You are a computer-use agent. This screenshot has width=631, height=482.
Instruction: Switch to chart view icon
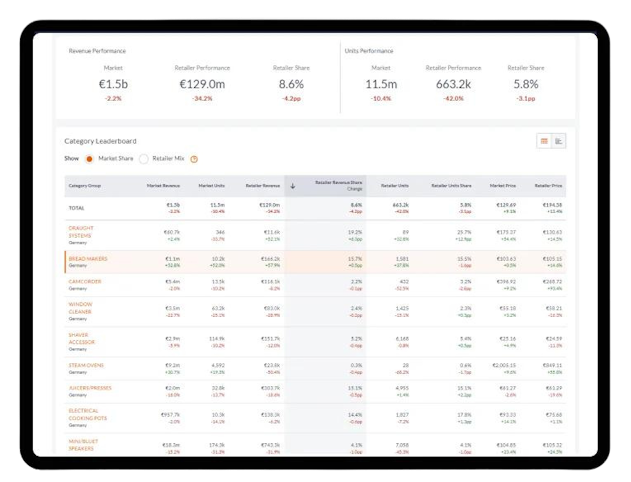pos(558,141)
